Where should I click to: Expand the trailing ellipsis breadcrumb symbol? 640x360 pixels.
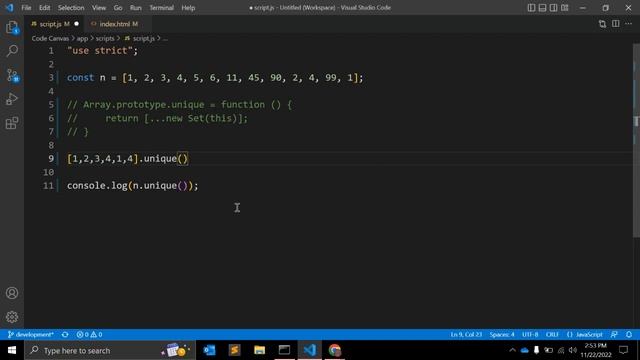165,38
